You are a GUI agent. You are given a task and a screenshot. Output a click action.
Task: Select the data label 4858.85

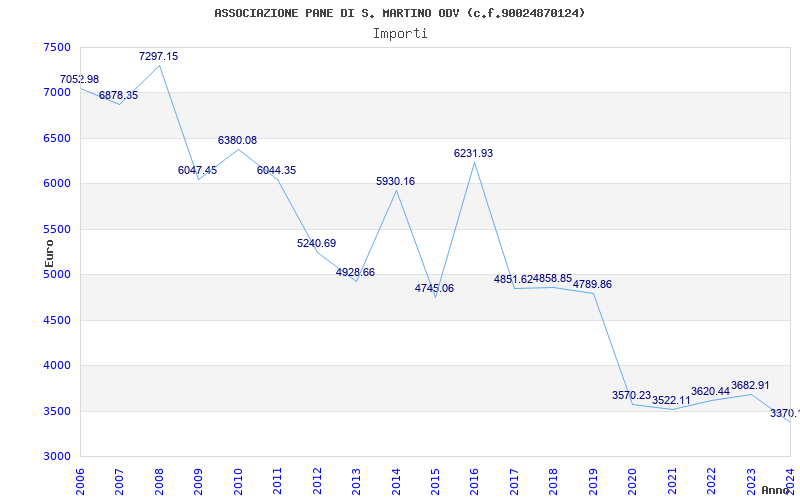tap(553, 279)
